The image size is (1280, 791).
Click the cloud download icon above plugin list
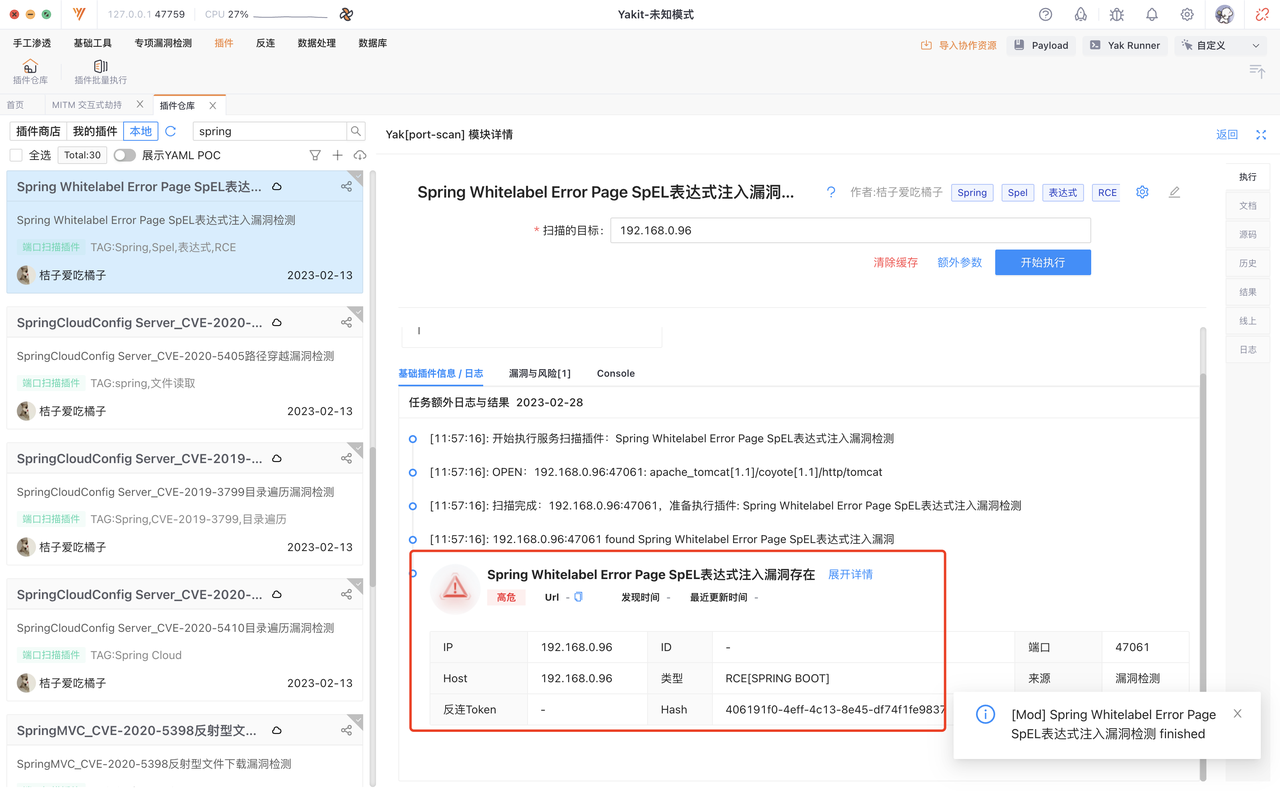click(360, 155)
